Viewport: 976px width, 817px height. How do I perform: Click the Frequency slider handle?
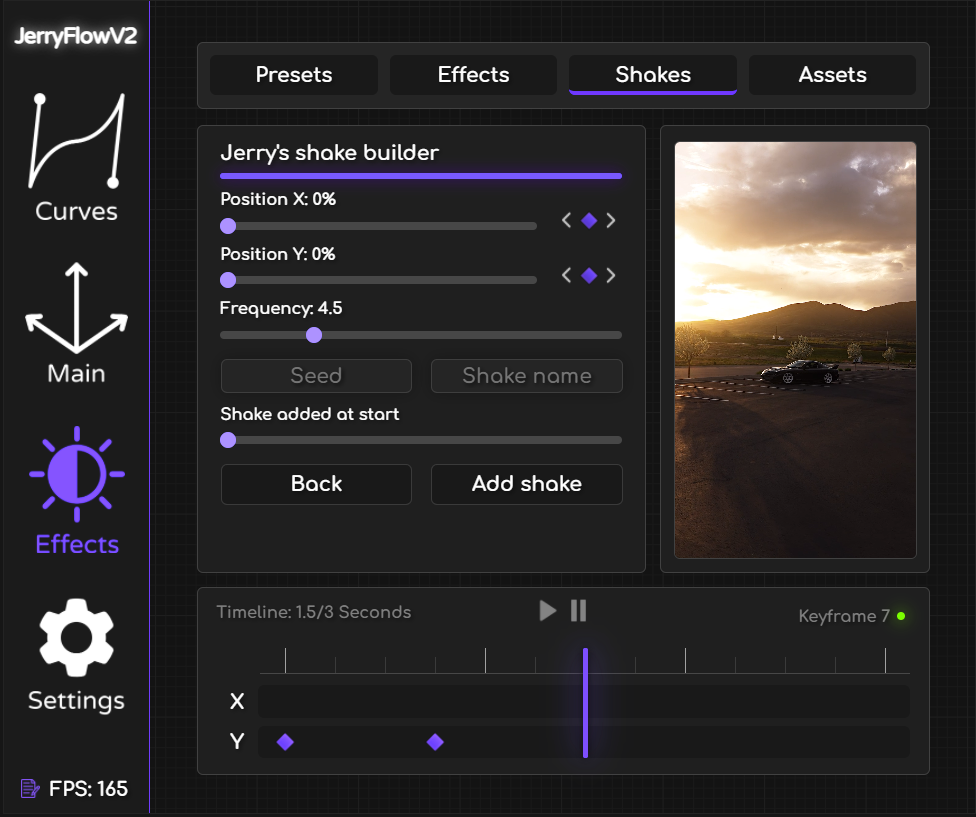click(x=314, y=335)
